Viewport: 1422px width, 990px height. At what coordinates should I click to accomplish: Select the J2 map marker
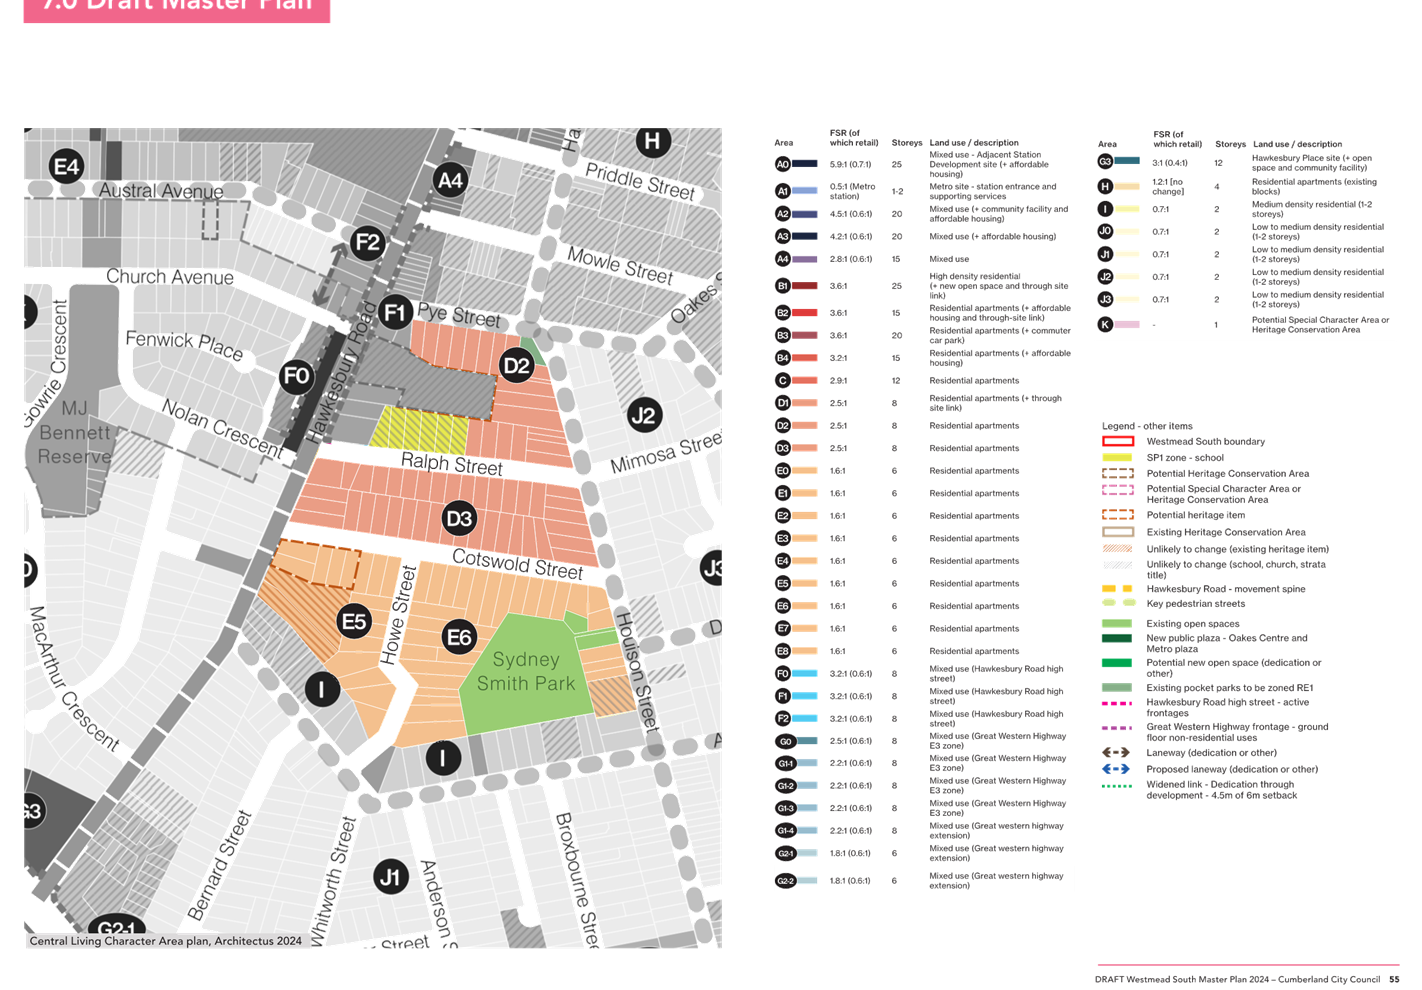644,415
